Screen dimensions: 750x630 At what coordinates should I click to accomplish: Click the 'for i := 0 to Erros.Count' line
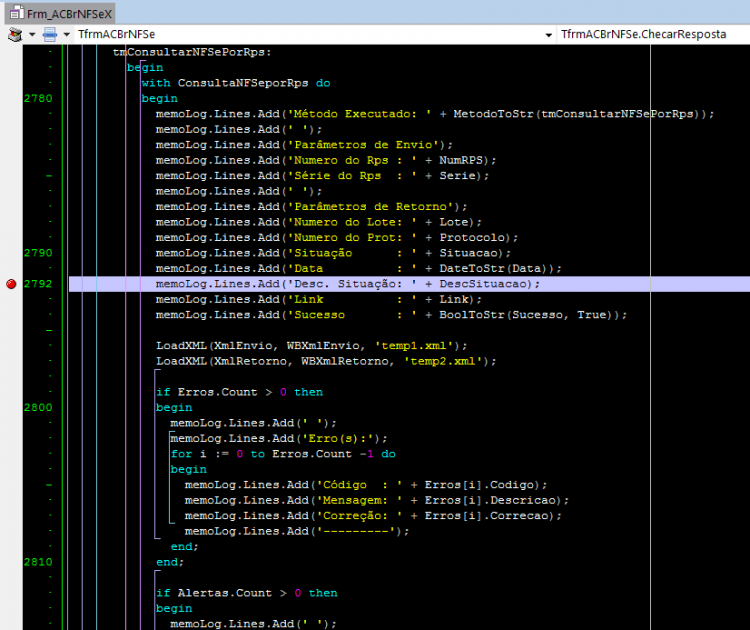pyautogui.click(x=283, y=454)
